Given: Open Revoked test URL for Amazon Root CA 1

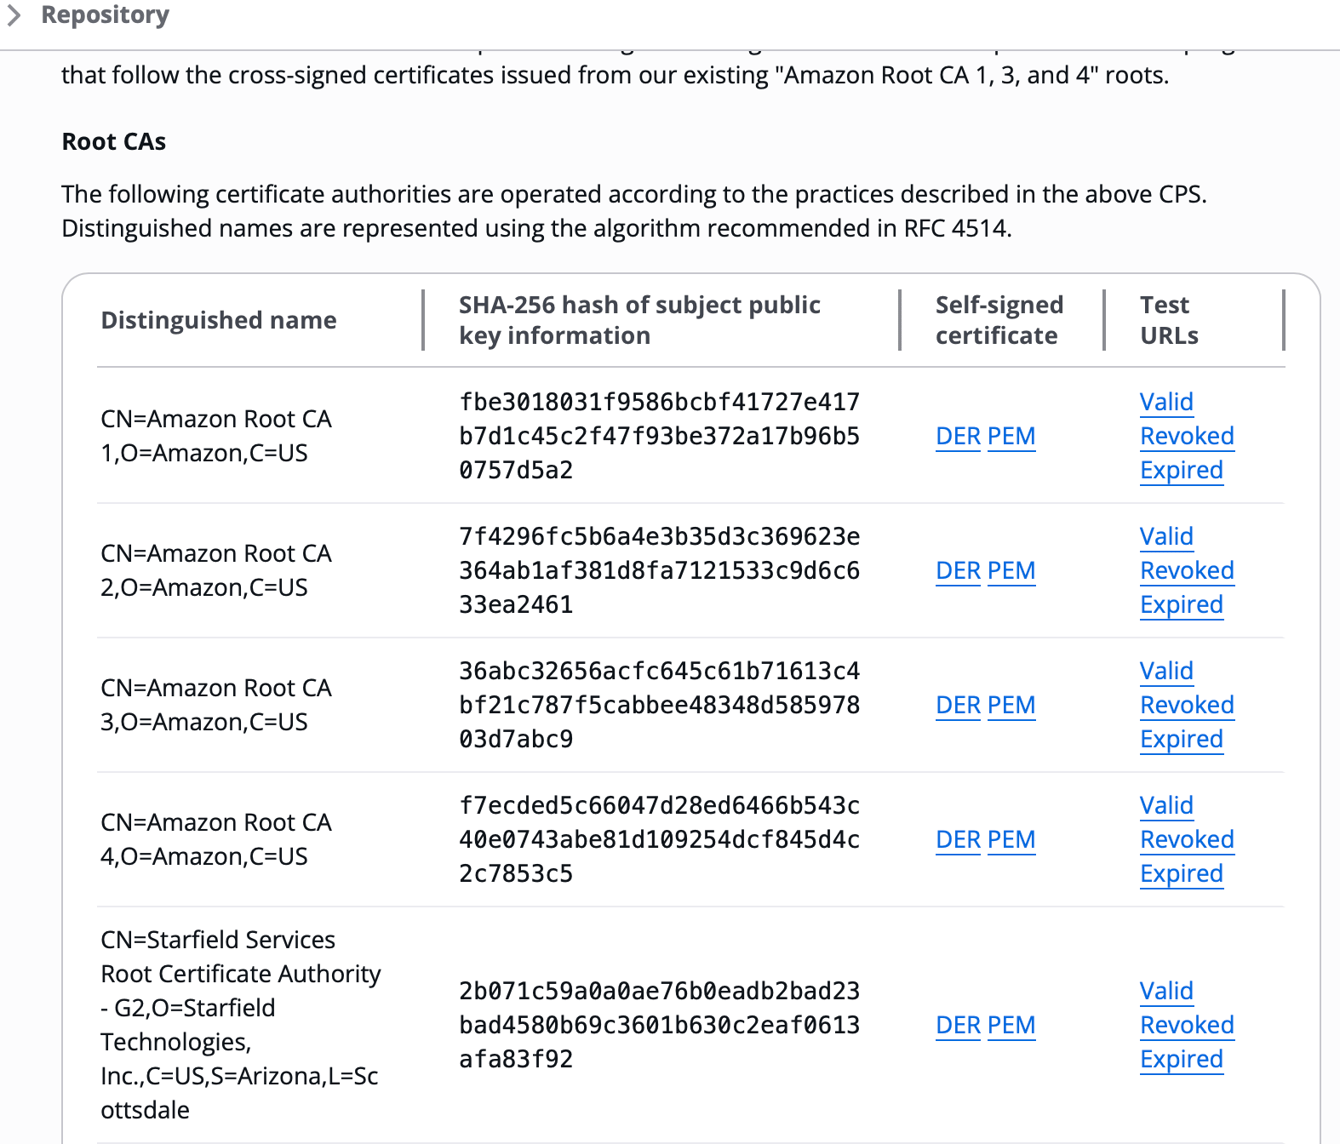Looking at the screenshot, I should 1187,436.
